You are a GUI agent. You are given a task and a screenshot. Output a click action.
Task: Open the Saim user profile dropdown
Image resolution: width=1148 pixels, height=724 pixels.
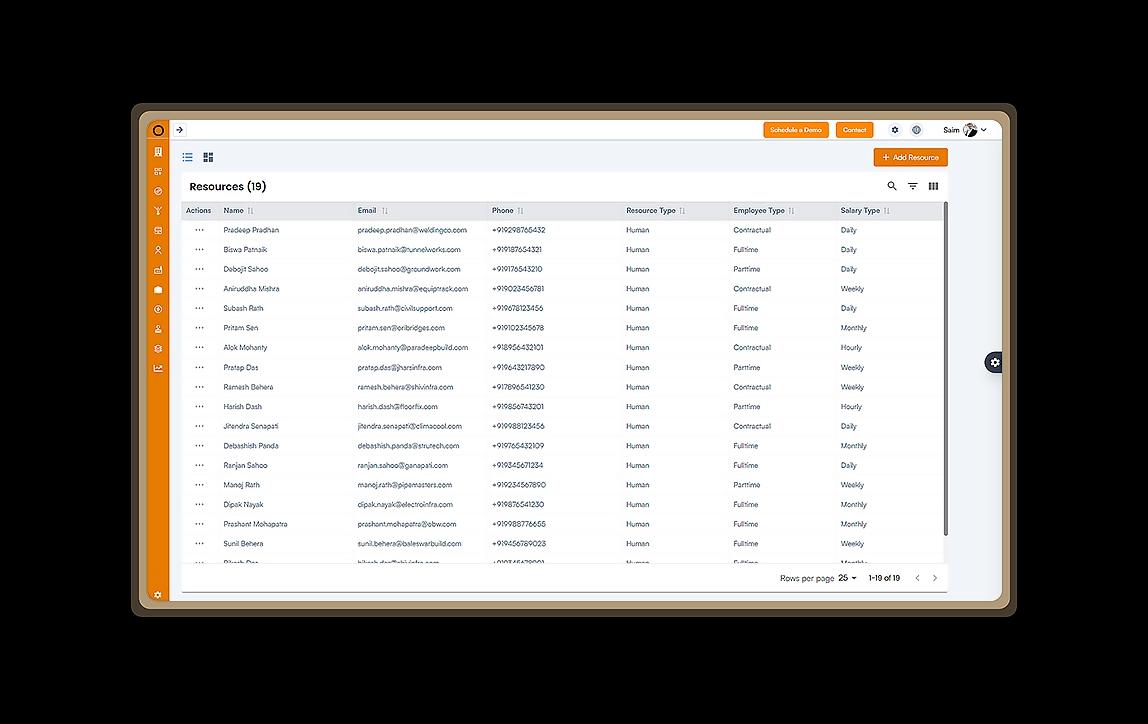point(964,130)
